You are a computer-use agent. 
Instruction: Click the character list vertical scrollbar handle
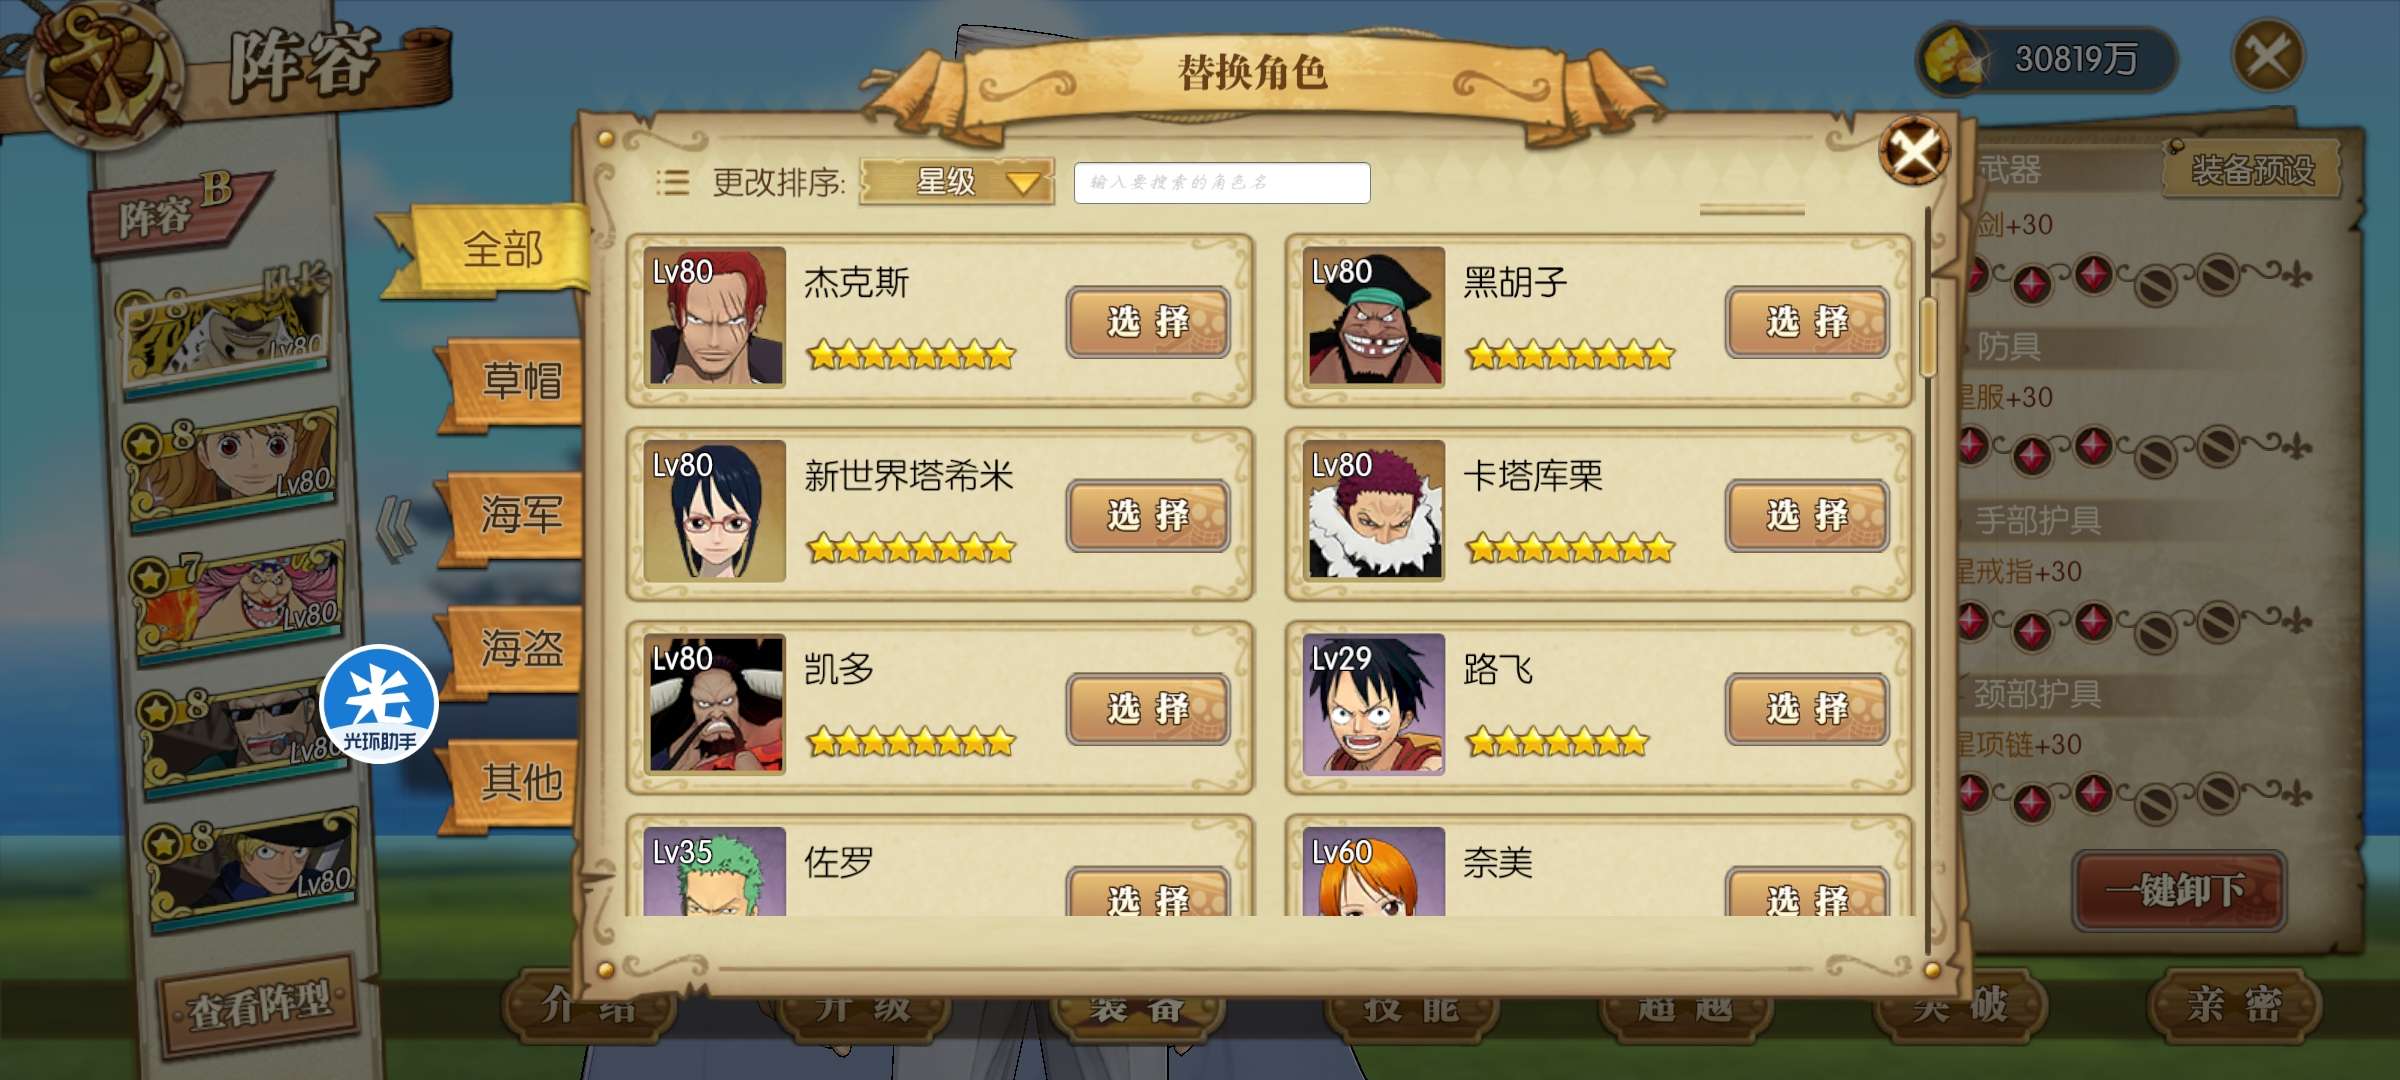pyautogui.click(x=1928, y=338)
